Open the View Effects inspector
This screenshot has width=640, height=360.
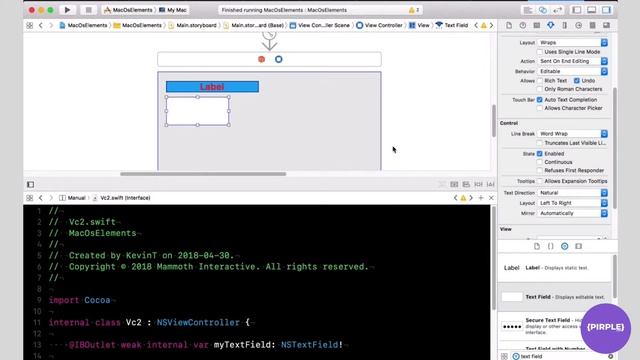tap(606, 25)
